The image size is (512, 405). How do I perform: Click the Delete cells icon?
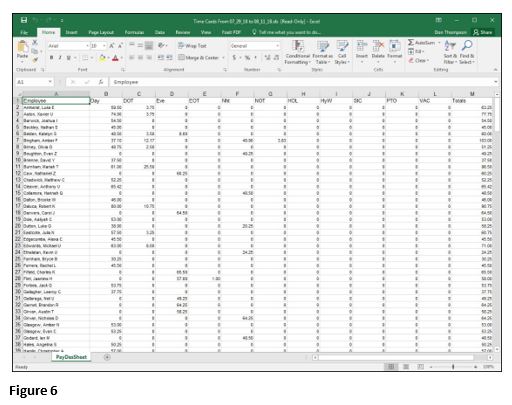tap(378, 46)
